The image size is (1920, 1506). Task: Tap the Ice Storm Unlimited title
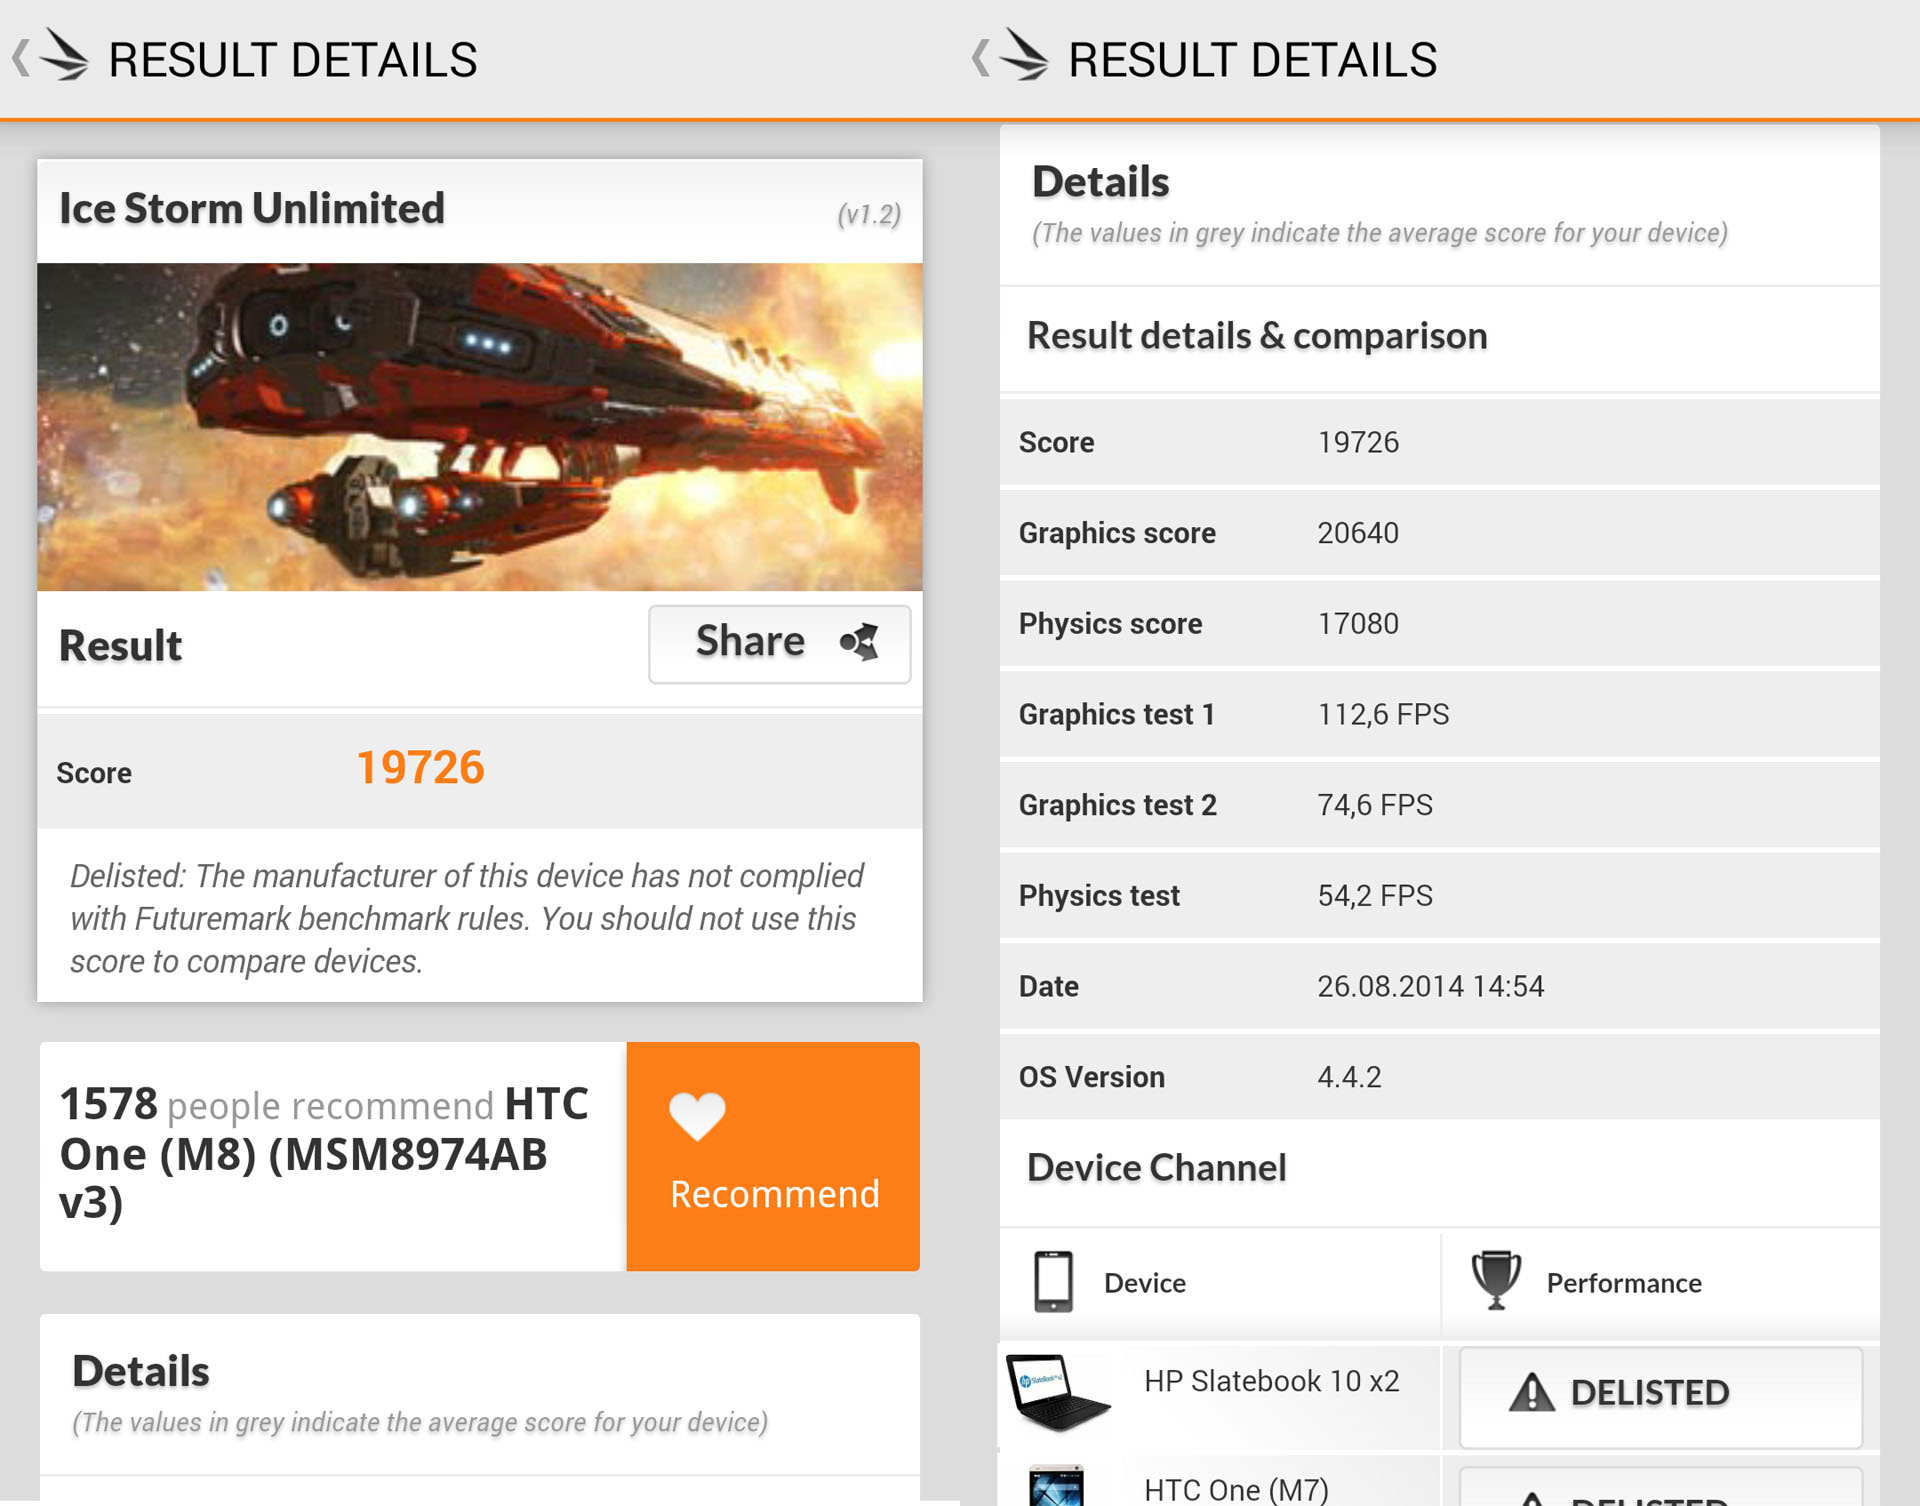point(252,209)
